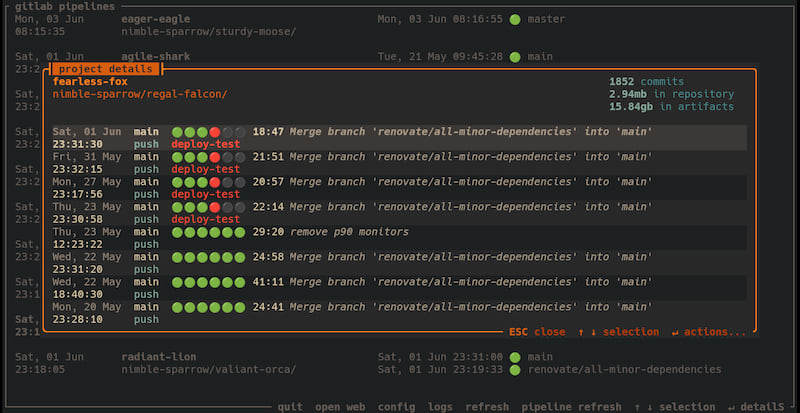This screenshot has width=800, height=413.
Task: Select the agile-shark project row
Action: click(399, 57)
